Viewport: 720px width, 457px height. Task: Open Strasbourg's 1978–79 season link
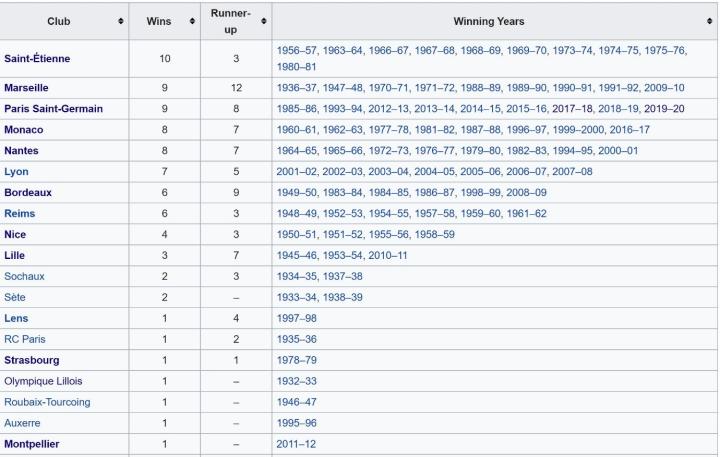pos(297,360)
